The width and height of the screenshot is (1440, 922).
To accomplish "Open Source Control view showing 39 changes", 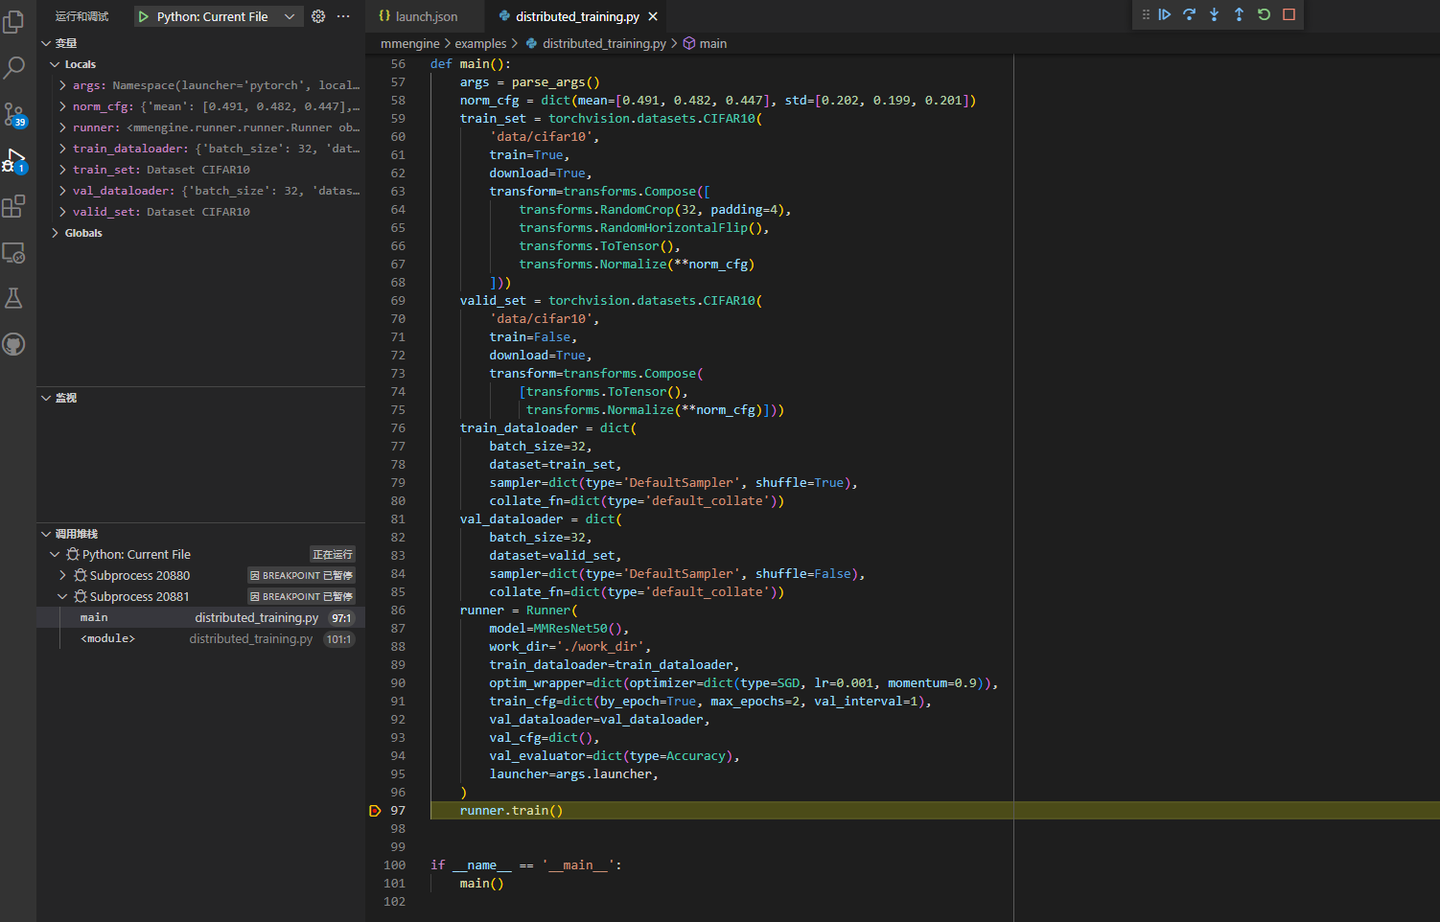I will pyautogui.click(x=14, y=112).
